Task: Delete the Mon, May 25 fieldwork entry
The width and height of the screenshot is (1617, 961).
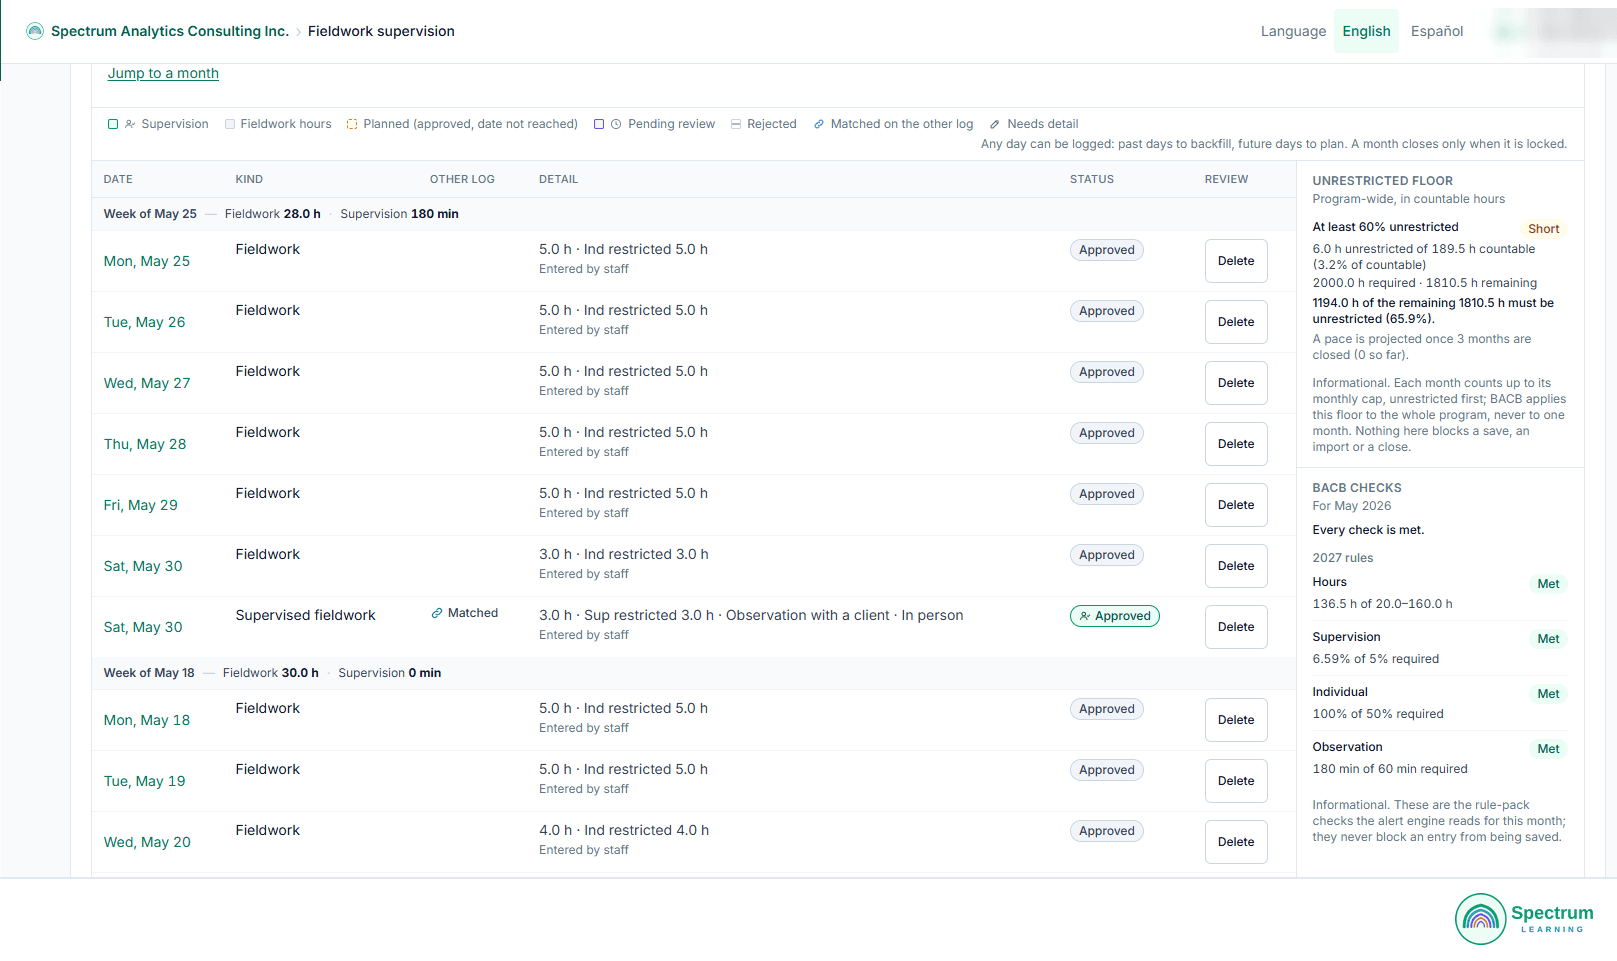Action: click(x=1236, y=261)
